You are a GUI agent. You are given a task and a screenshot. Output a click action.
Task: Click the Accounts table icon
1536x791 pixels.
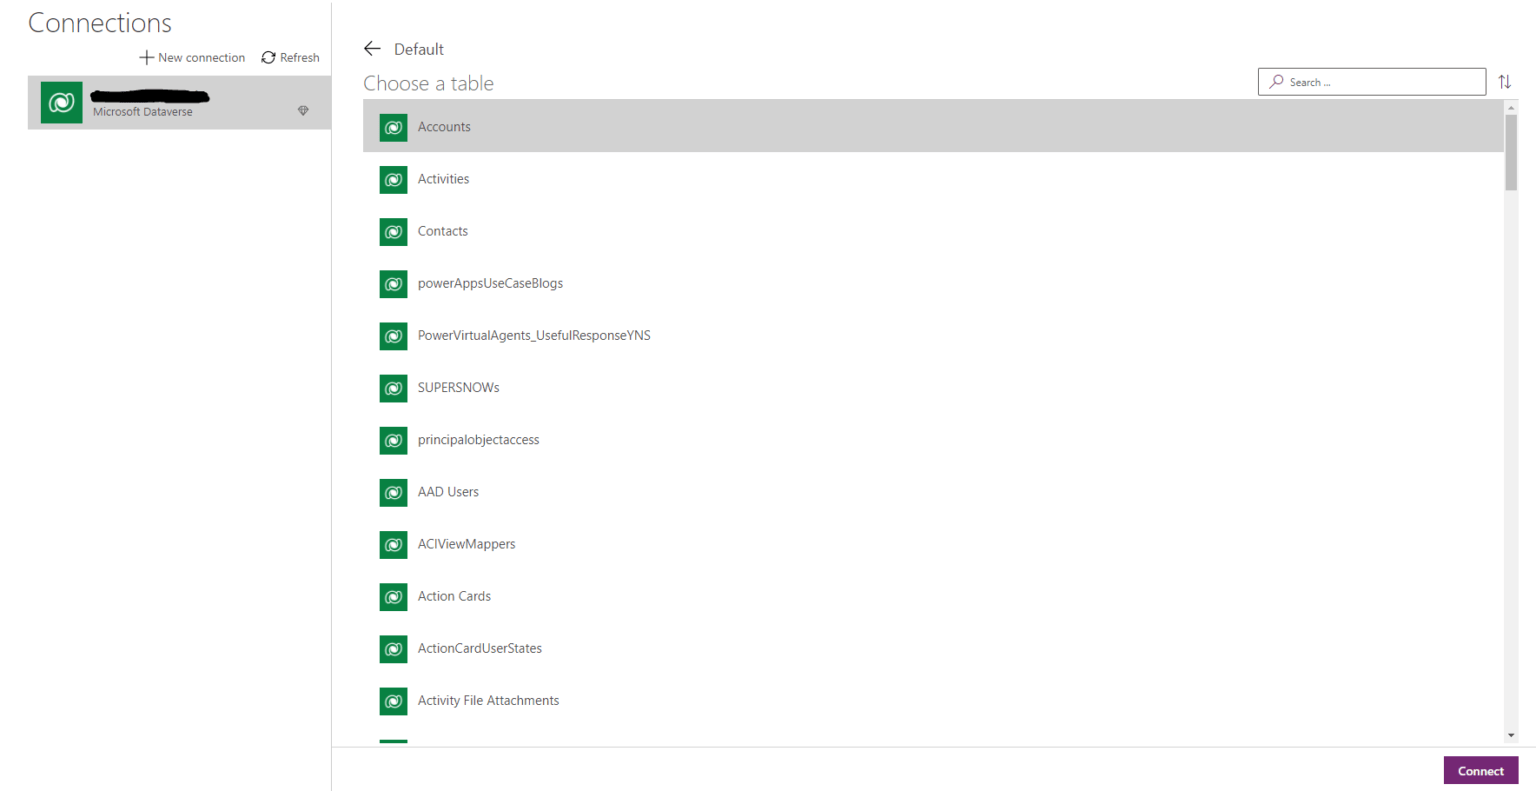pyautogui.click(x=393, y=127)
